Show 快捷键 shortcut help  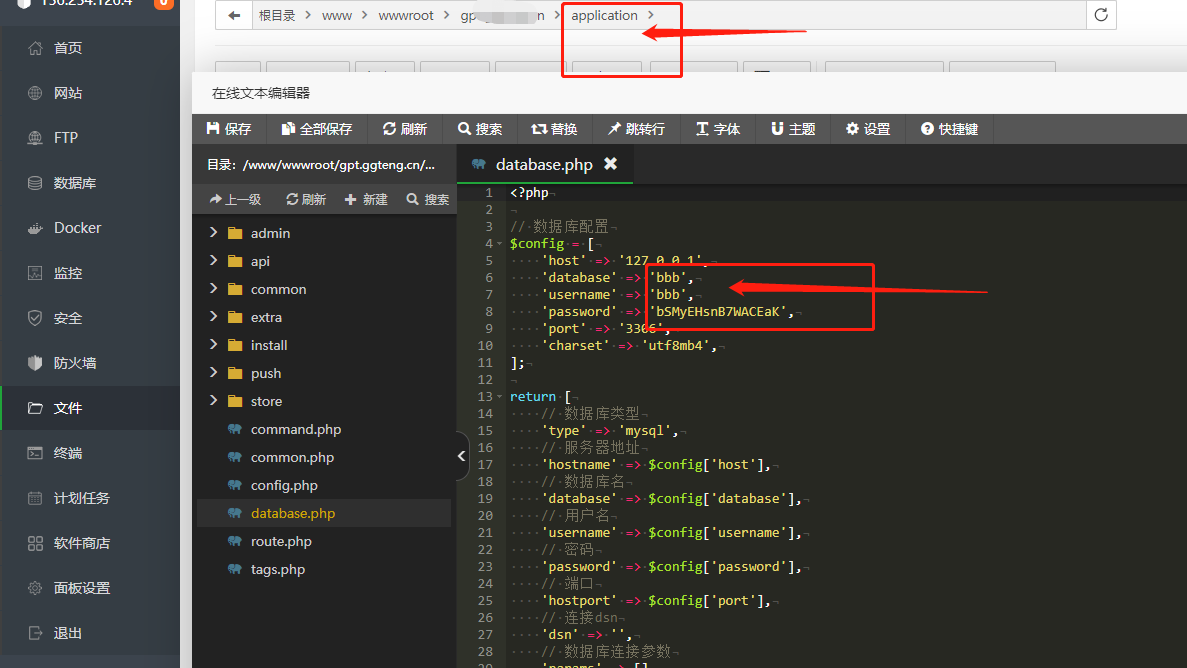click(949, 129)
